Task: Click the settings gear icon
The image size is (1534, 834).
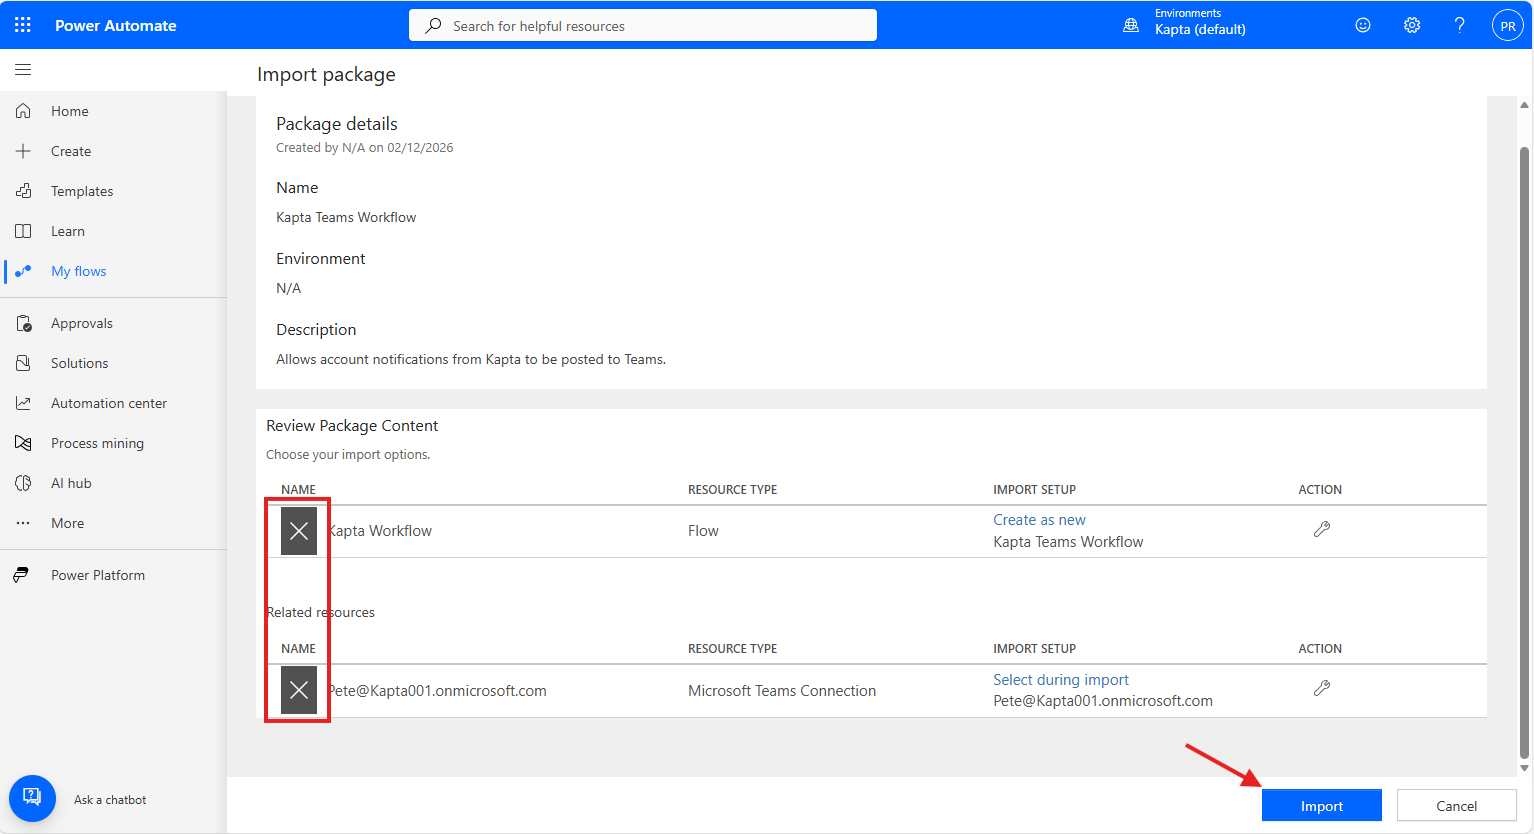Action: tap(1411, 25)
